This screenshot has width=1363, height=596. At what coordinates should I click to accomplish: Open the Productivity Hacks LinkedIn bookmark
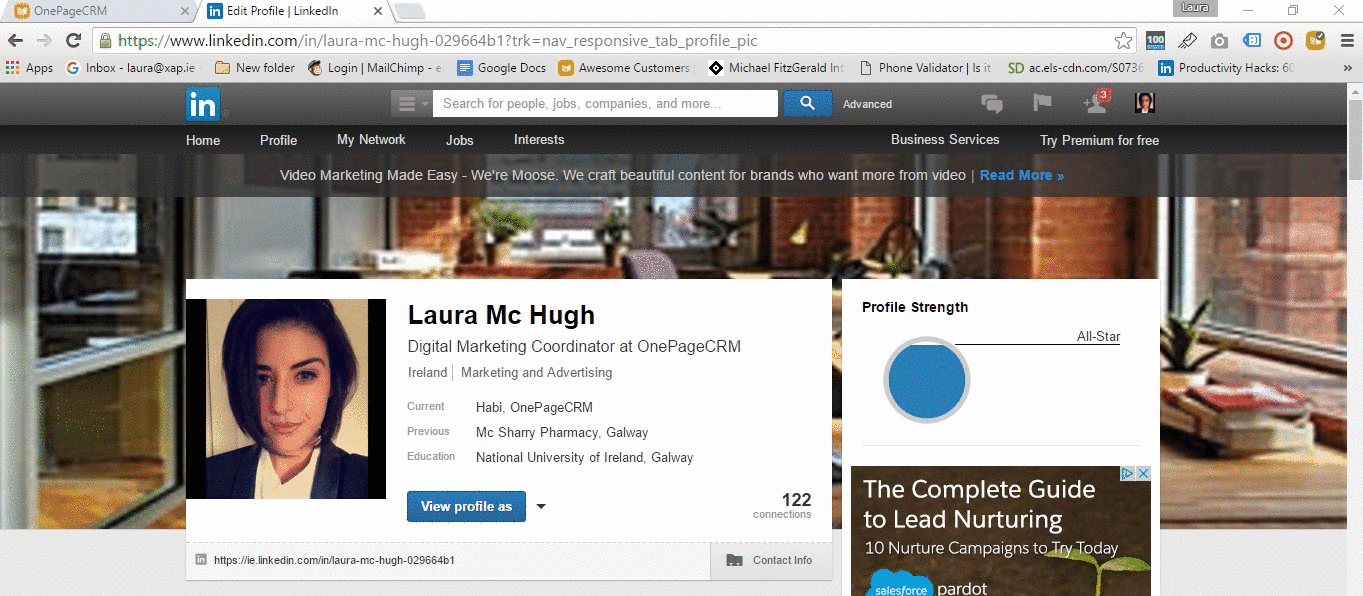click(1227, 68)
